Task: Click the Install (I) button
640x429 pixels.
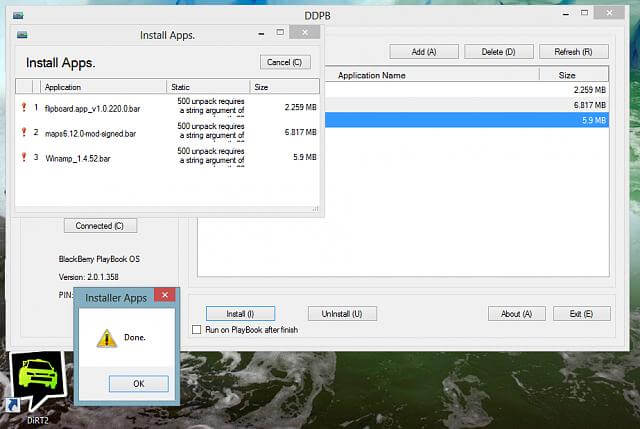Action: click(240, 314)
